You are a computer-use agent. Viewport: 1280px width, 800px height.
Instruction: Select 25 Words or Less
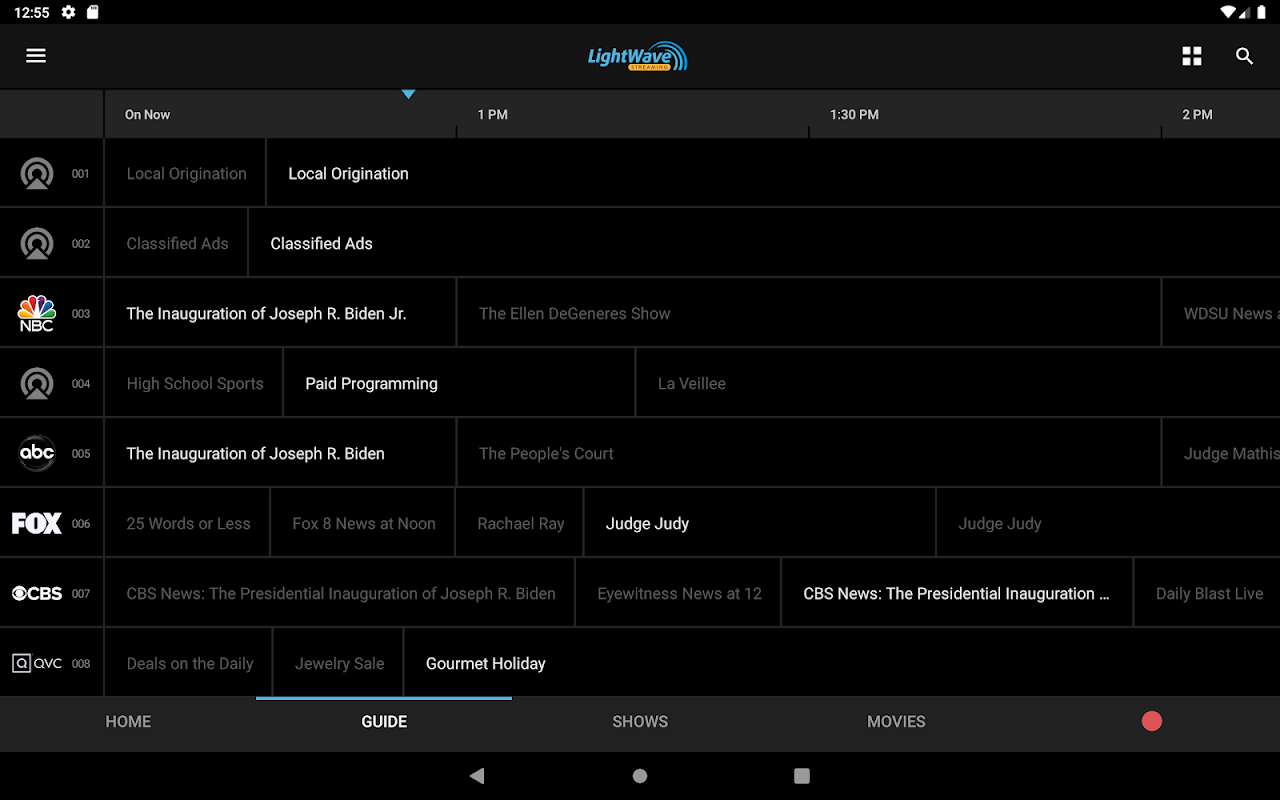pyautogui.click(x=187, y=524)
